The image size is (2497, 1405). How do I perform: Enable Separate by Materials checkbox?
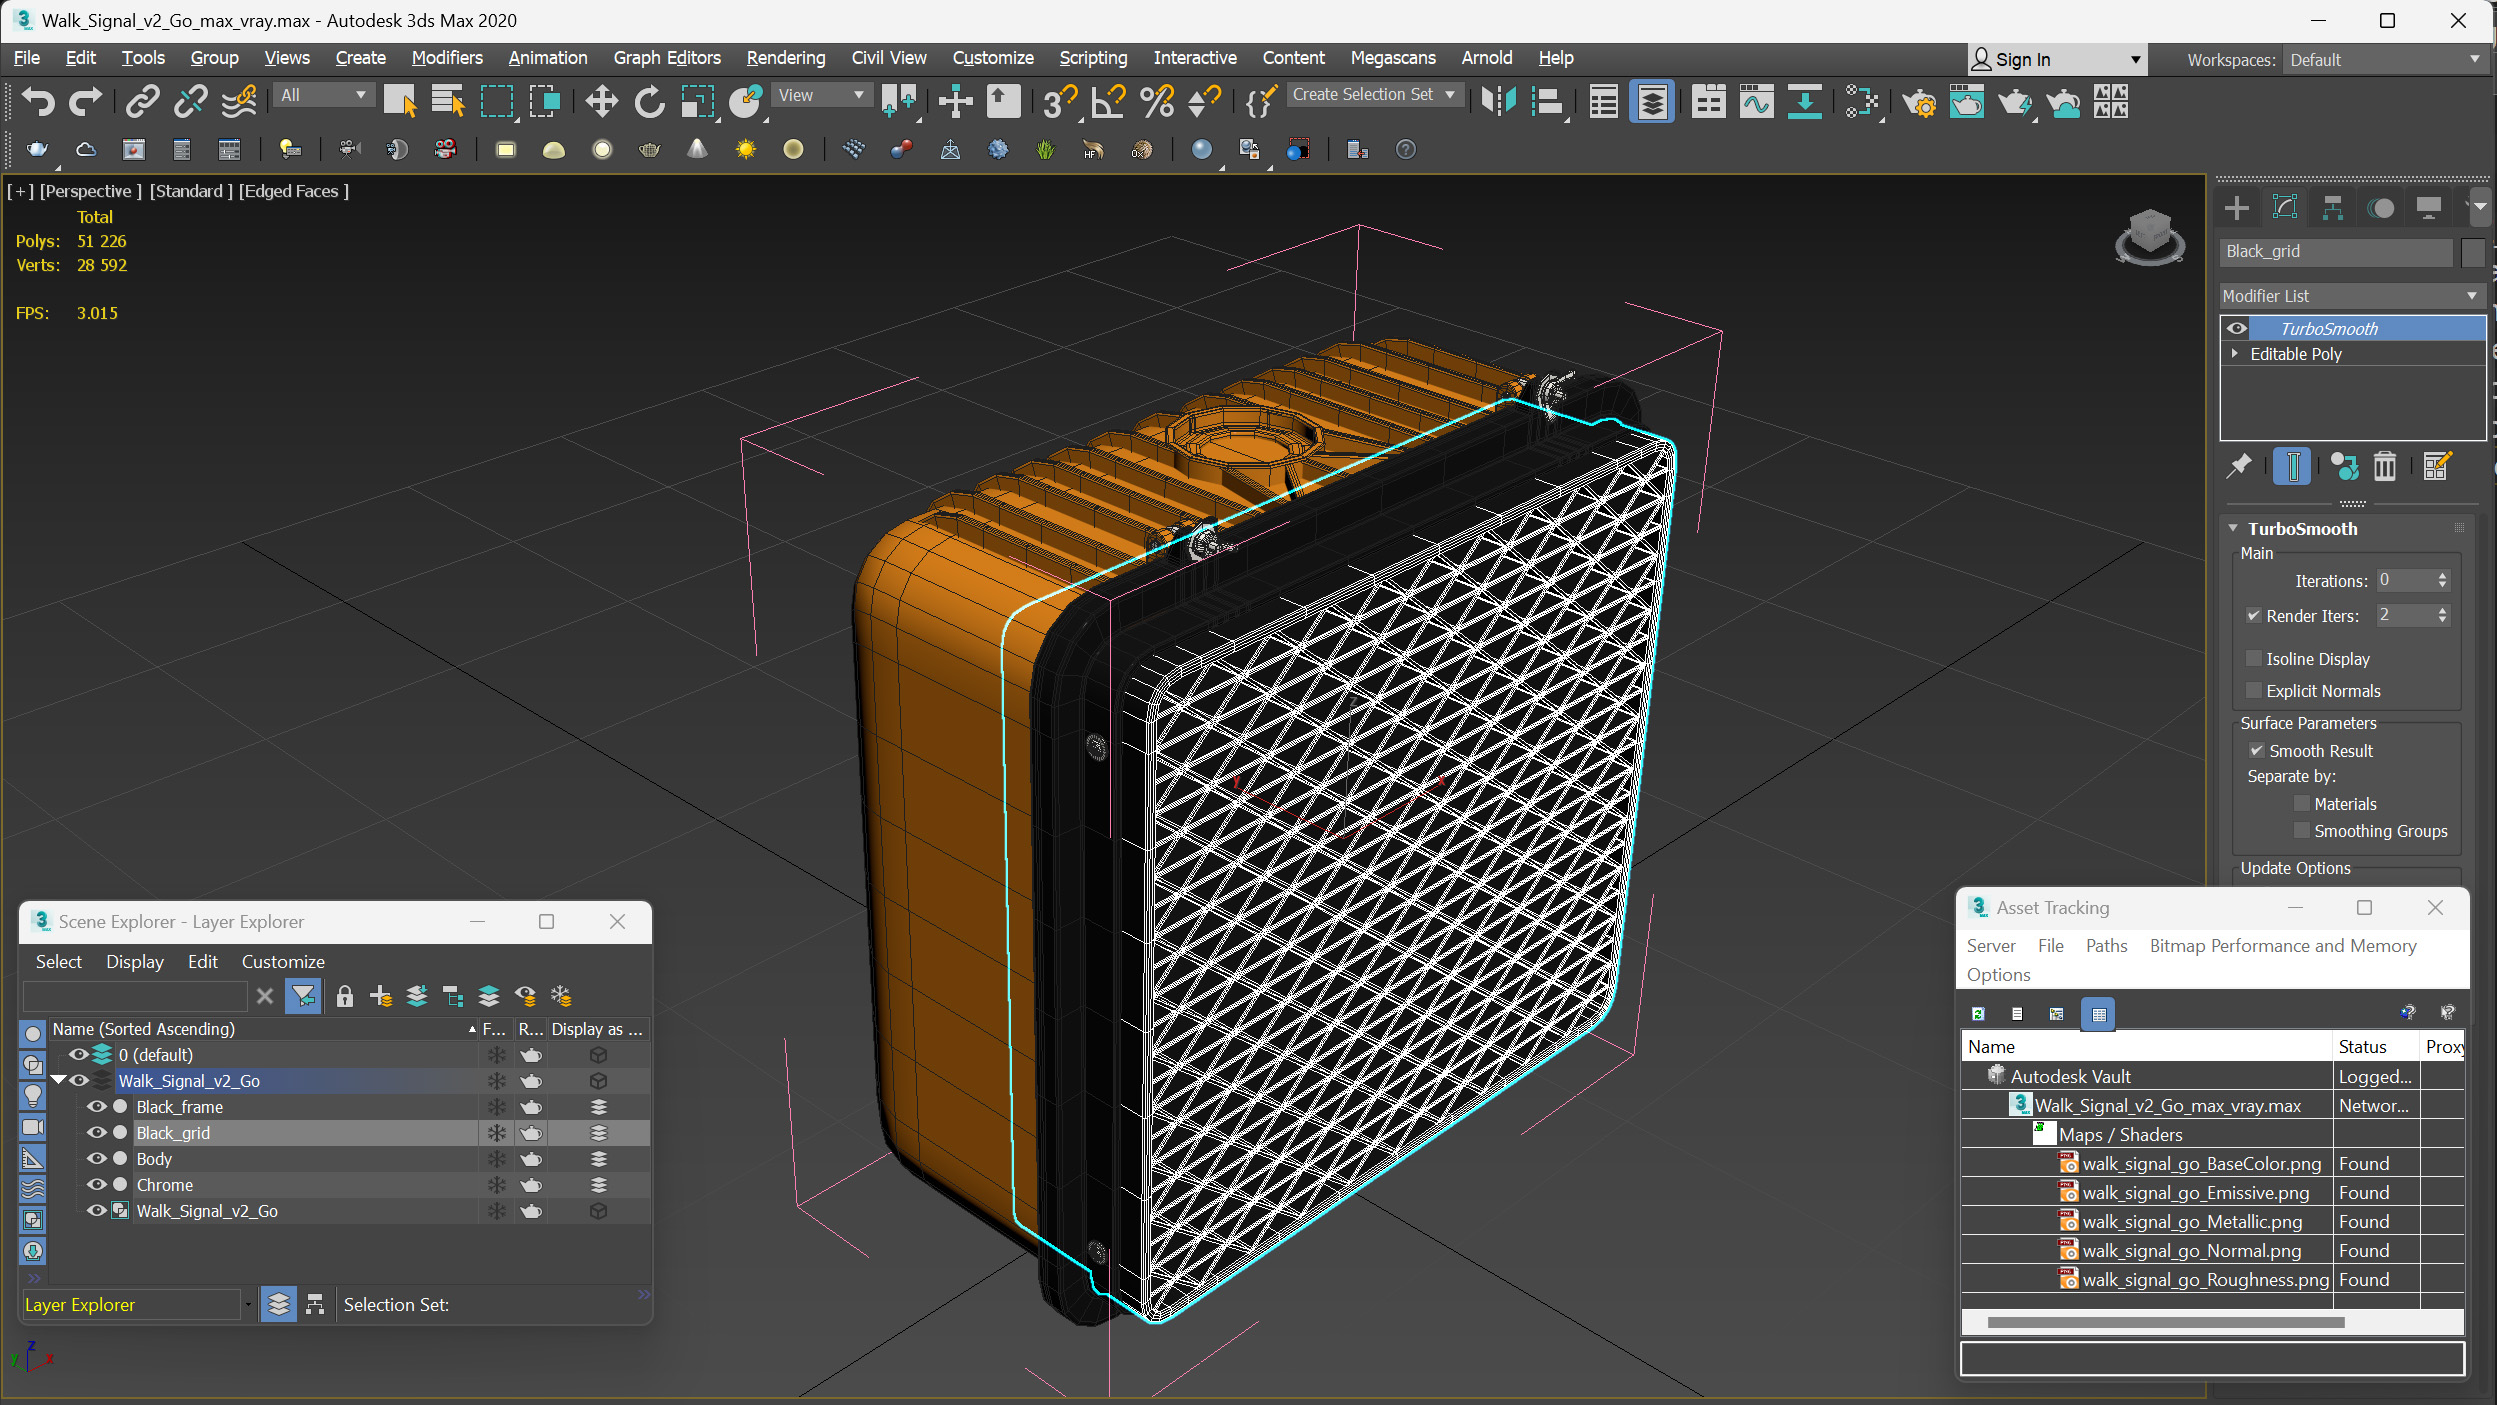2301,804
